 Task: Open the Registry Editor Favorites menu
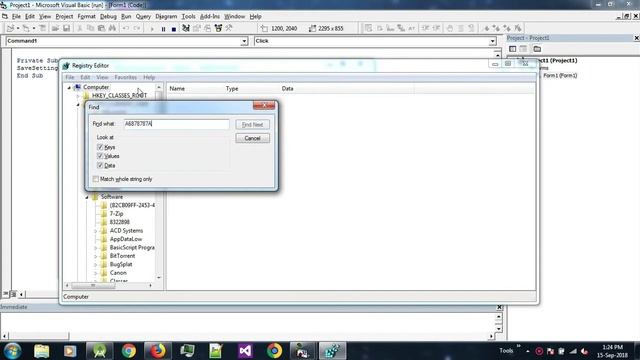(x=125, y=78)
